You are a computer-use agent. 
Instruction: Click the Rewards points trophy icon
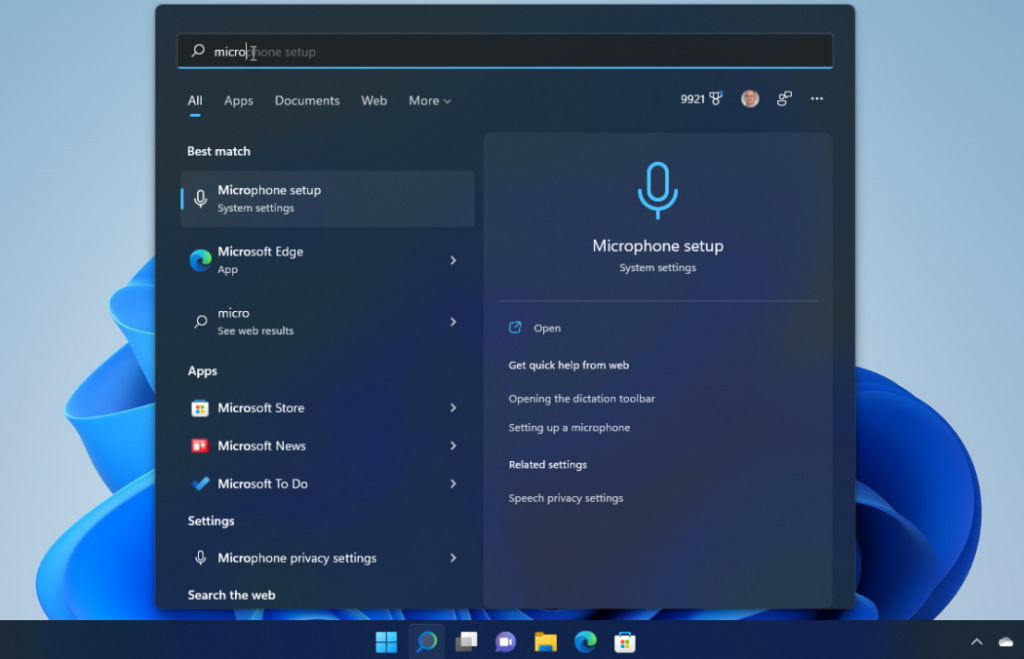coord(715,99)
